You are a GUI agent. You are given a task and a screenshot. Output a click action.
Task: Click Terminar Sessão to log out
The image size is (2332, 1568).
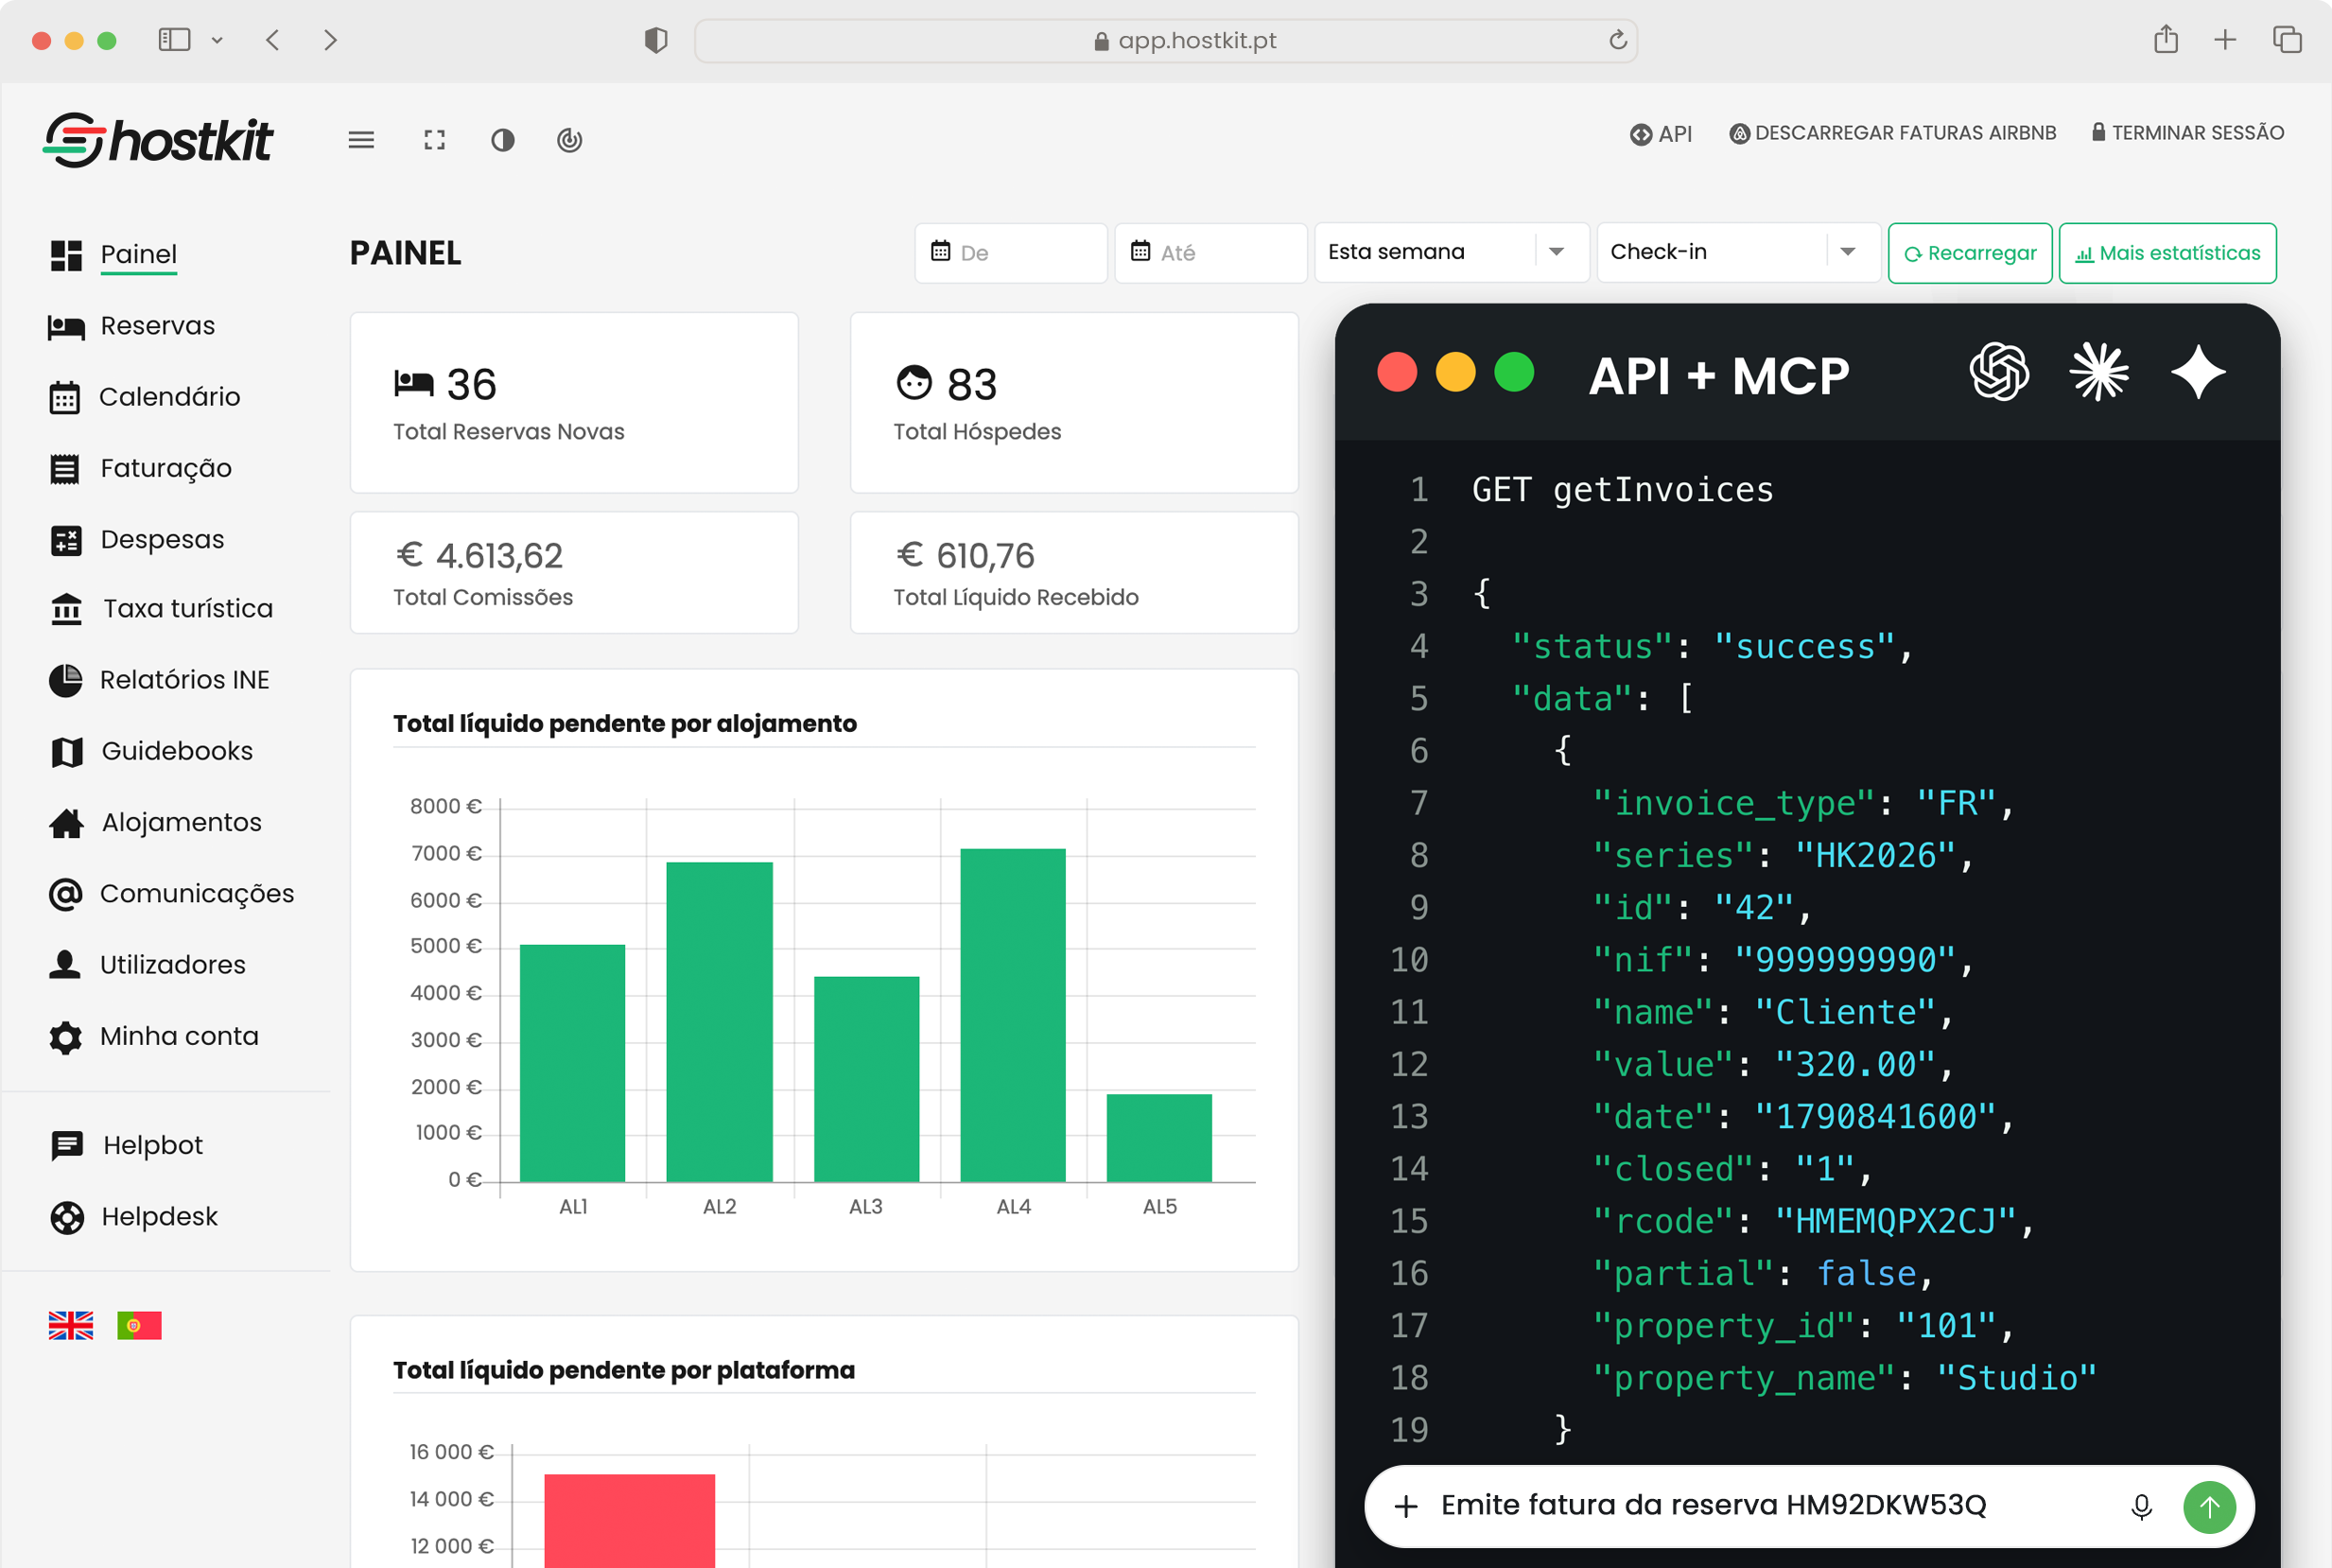[x=2188, y=132]
